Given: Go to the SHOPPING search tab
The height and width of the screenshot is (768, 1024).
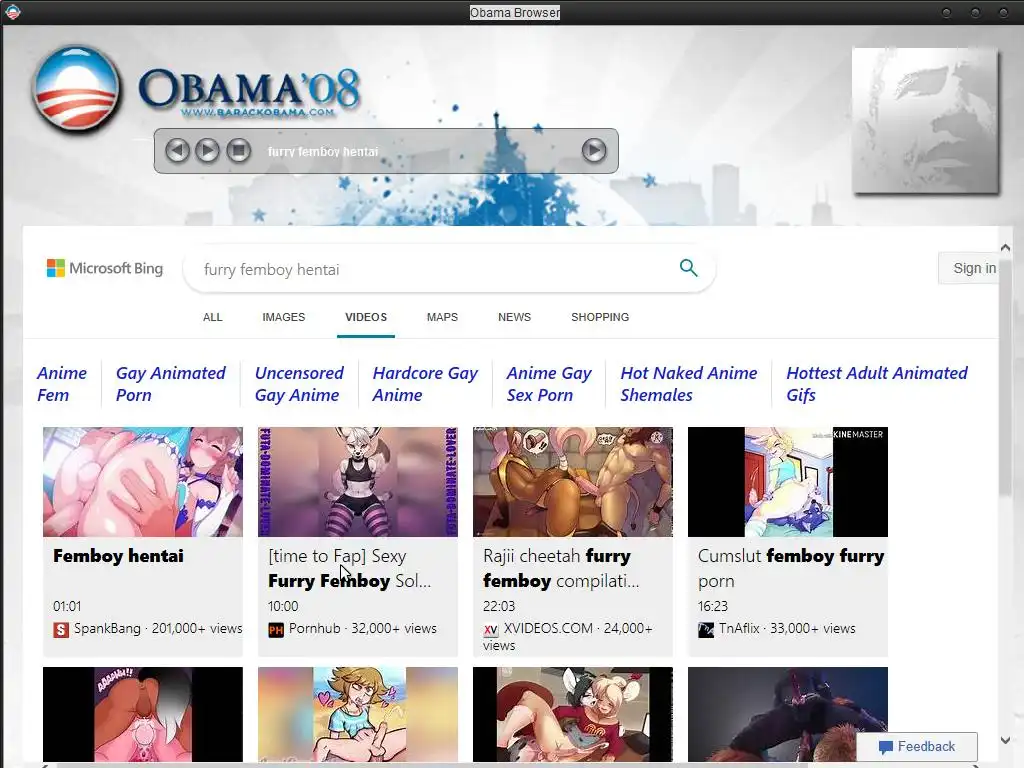Looking at the screenshot, I should pos(600,317).
